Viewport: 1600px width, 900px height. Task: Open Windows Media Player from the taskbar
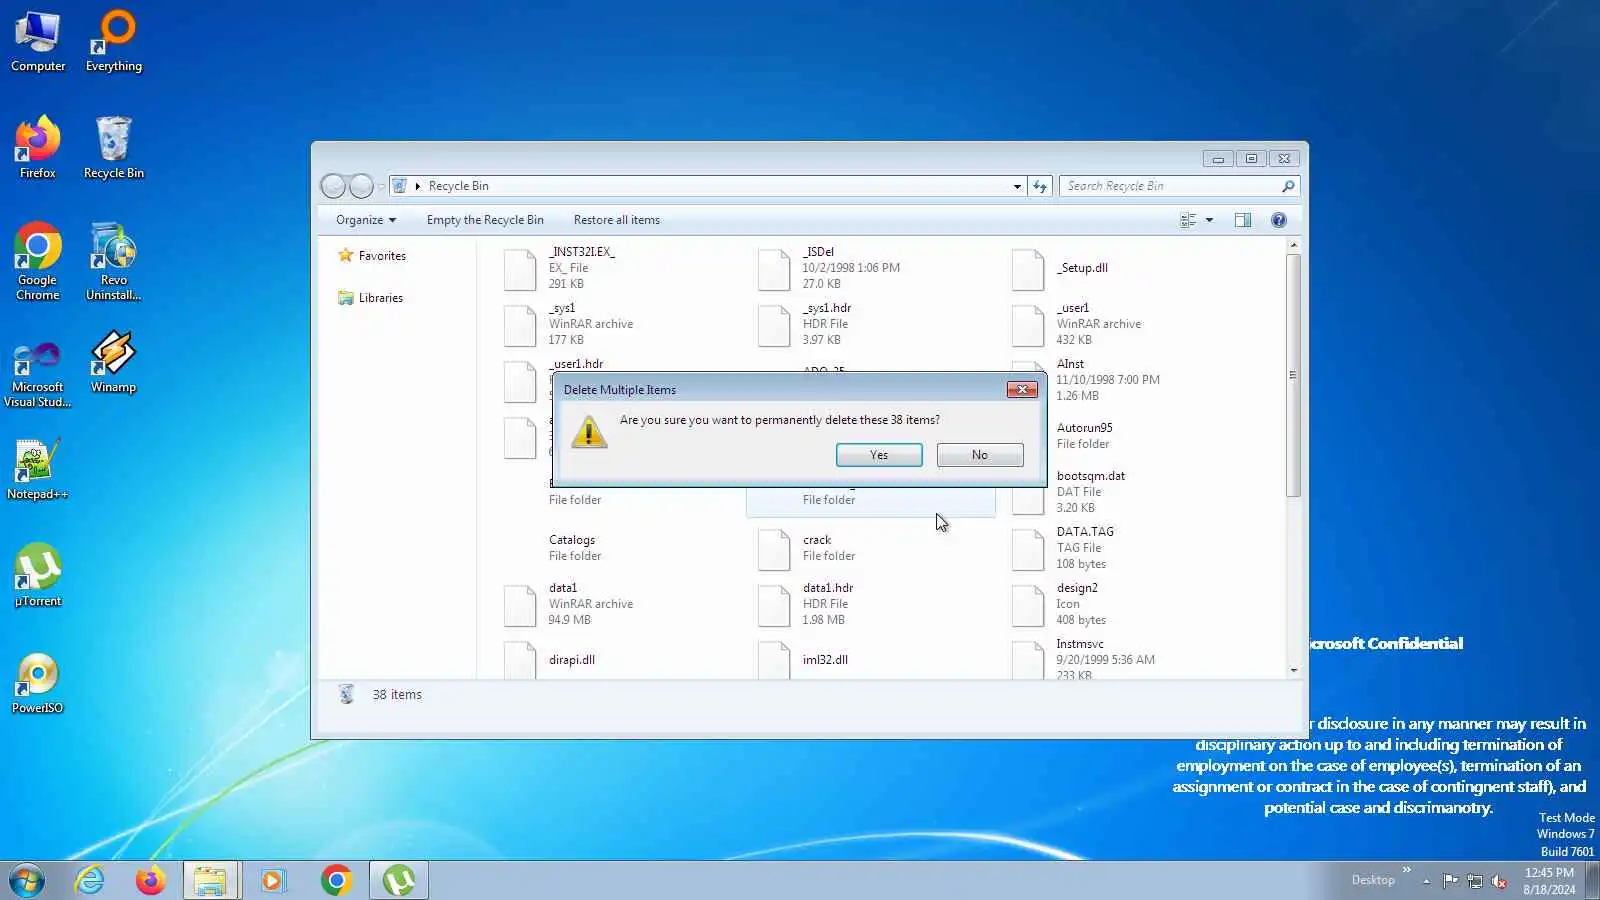273,881
